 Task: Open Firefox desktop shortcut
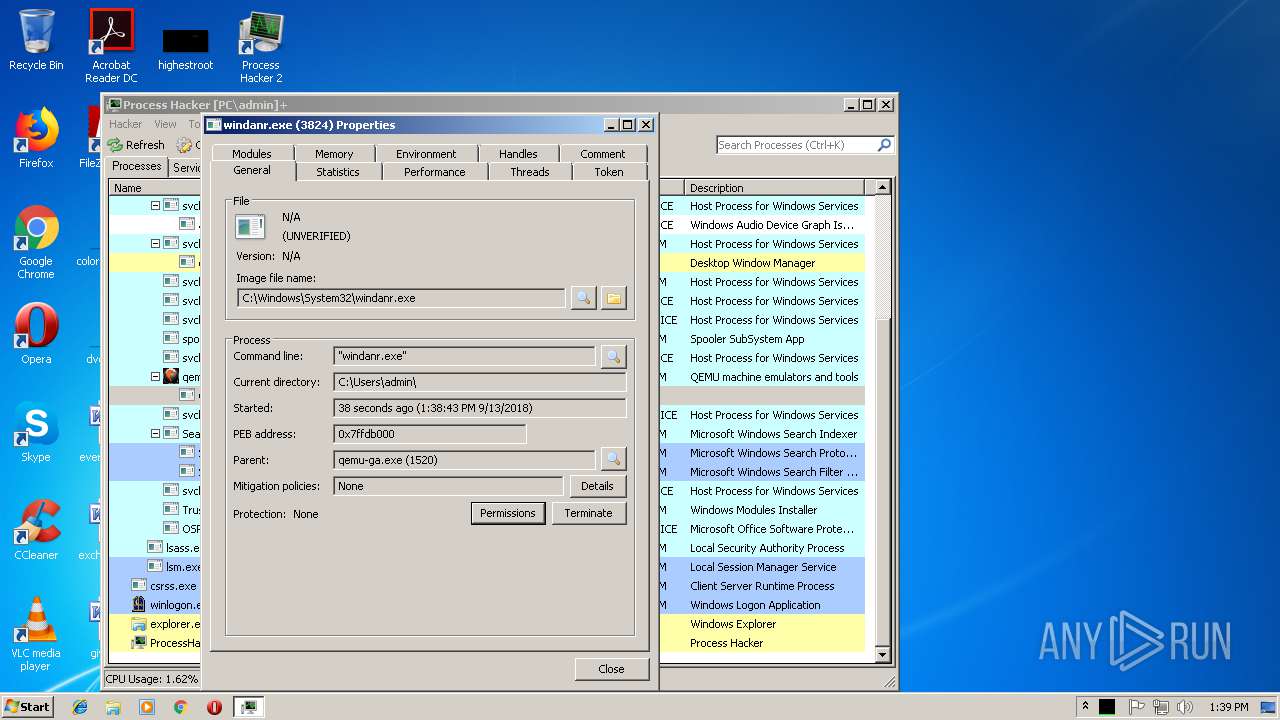tap(36, 138)
